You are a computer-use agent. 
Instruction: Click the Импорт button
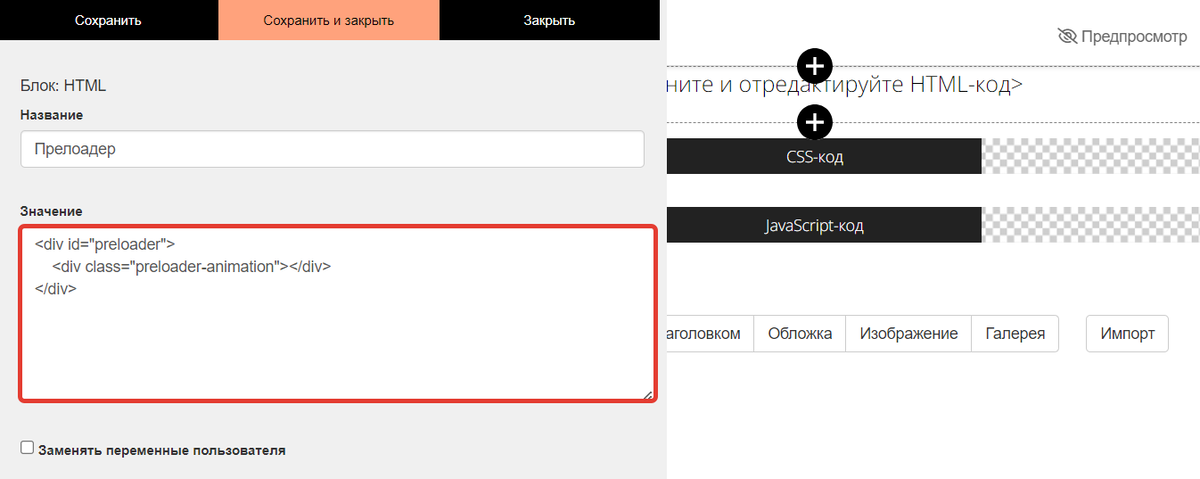[1127, 334]
